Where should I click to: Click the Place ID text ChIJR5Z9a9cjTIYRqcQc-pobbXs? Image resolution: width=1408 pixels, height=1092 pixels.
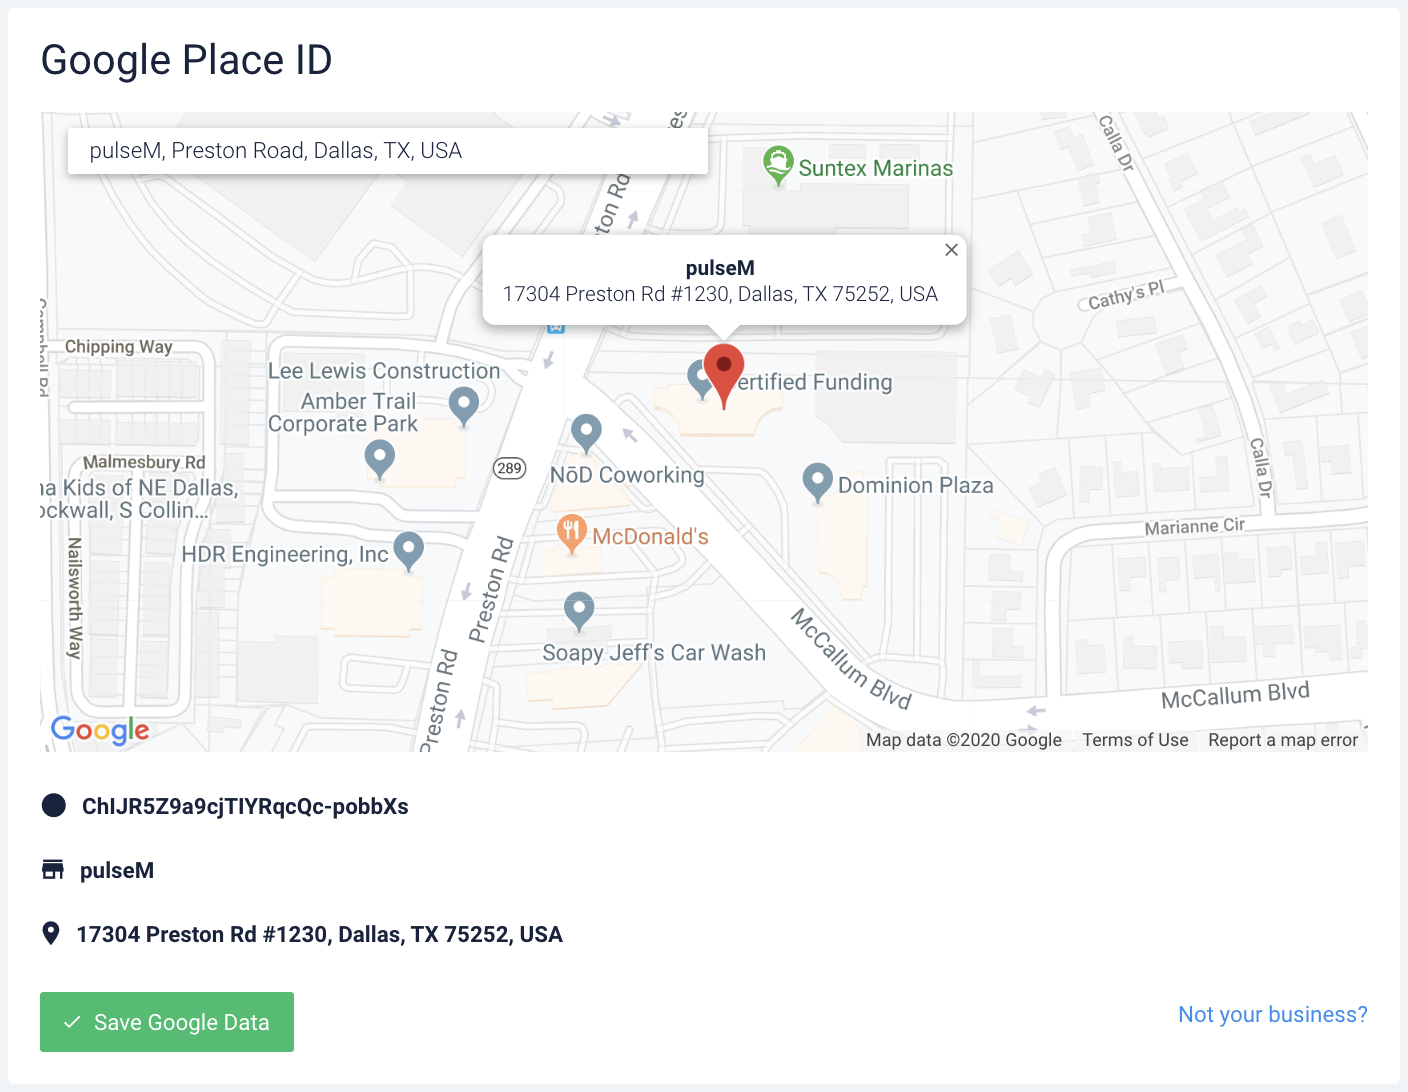(245, 807)
